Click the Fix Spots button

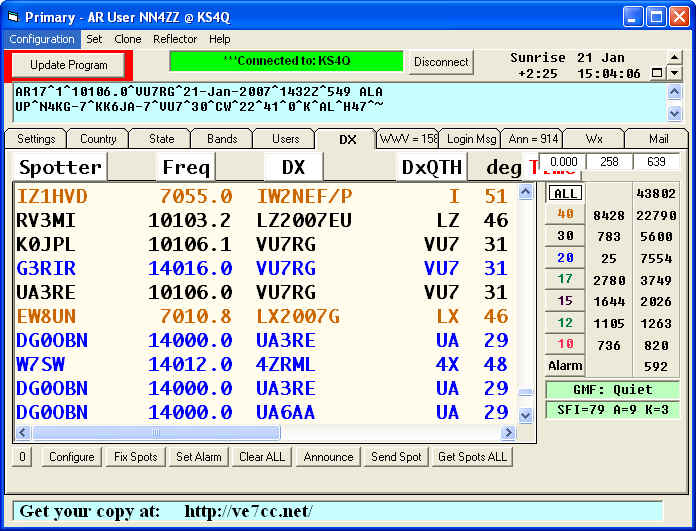coord(135,457)
